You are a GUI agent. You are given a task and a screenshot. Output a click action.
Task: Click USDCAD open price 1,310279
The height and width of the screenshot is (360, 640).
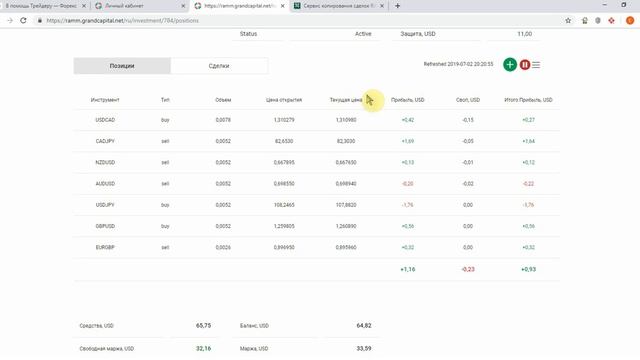click(284, 120)
